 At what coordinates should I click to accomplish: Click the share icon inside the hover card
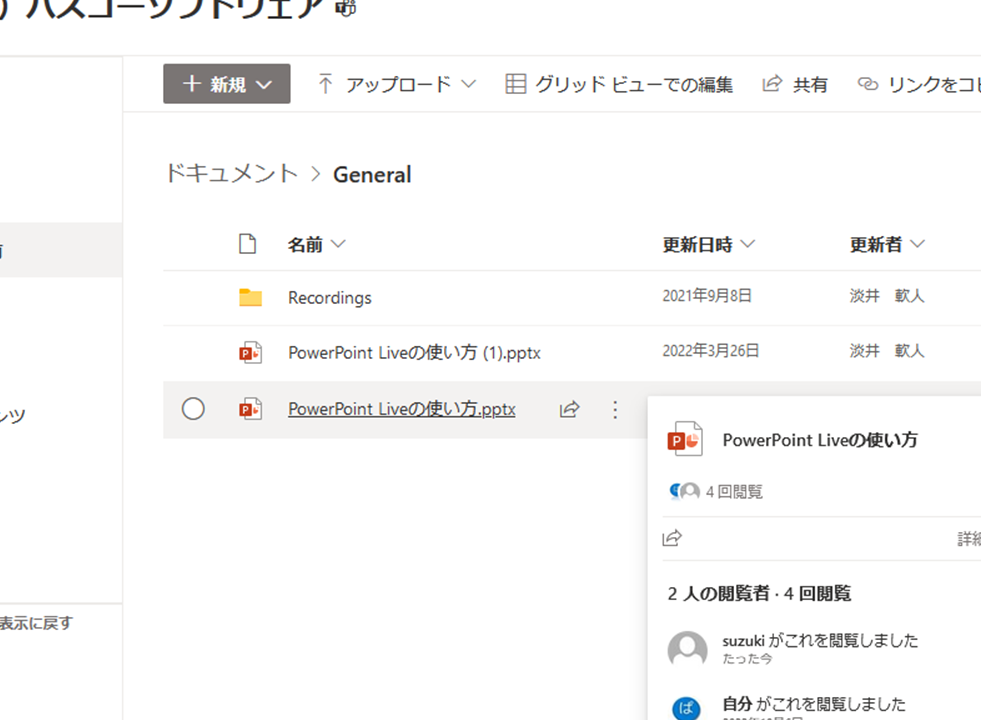pos(672,539)
